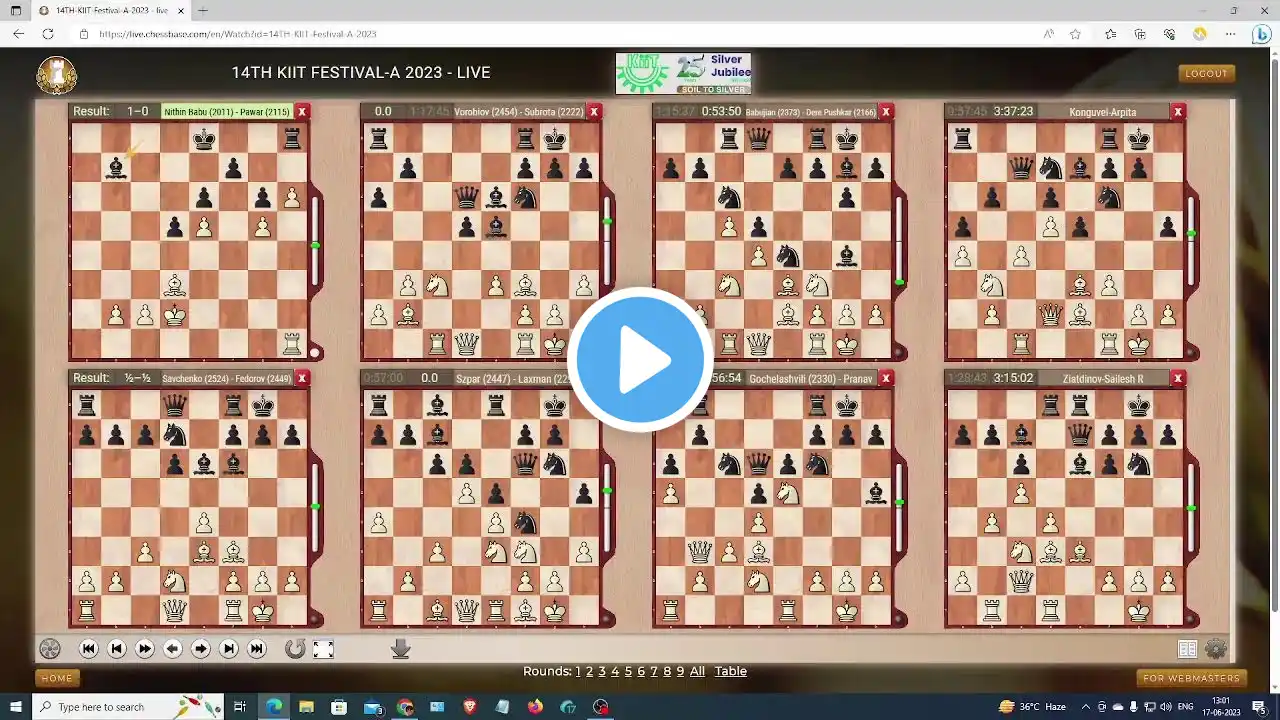The width and height of the screenshot is (1280, 720).
Task: Click the engine fan icon at bottom left
Action: [x=49, y=649]
